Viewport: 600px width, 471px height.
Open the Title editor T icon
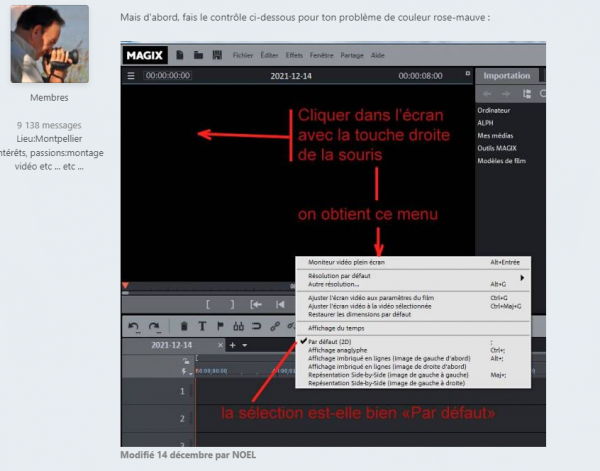[202, 326]
